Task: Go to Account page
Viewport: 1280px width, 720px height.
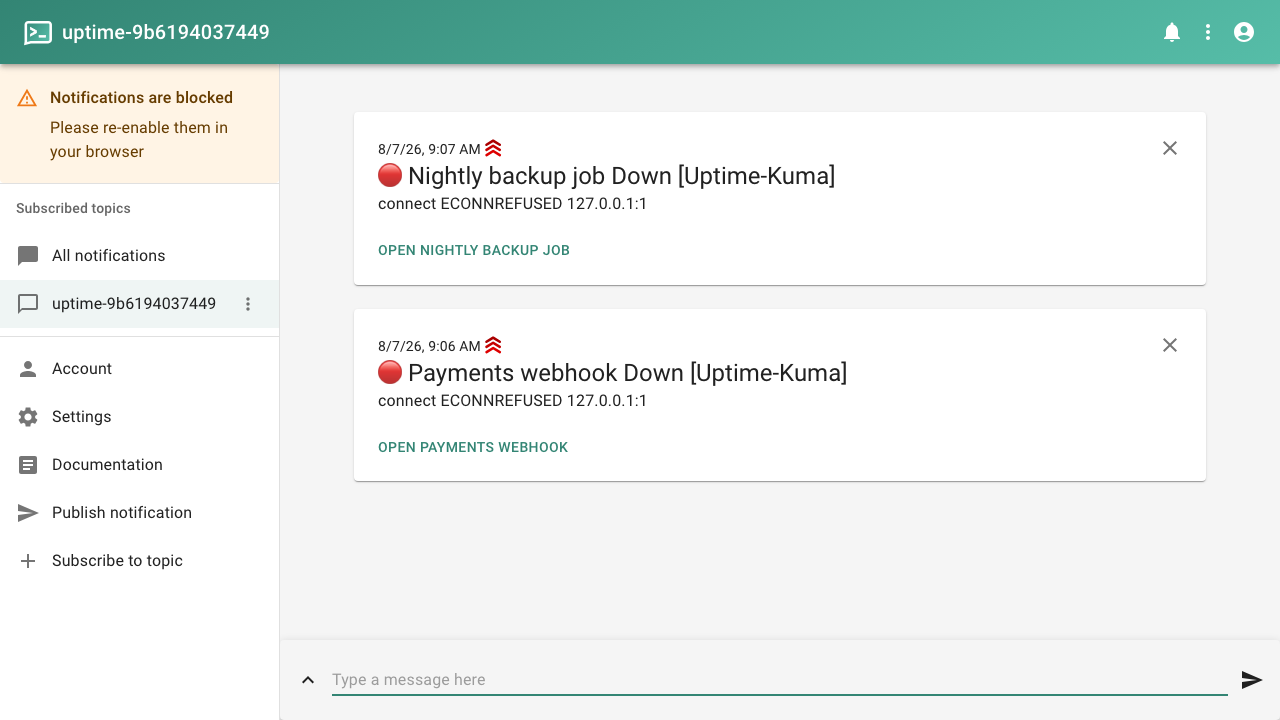Action: 139,369
